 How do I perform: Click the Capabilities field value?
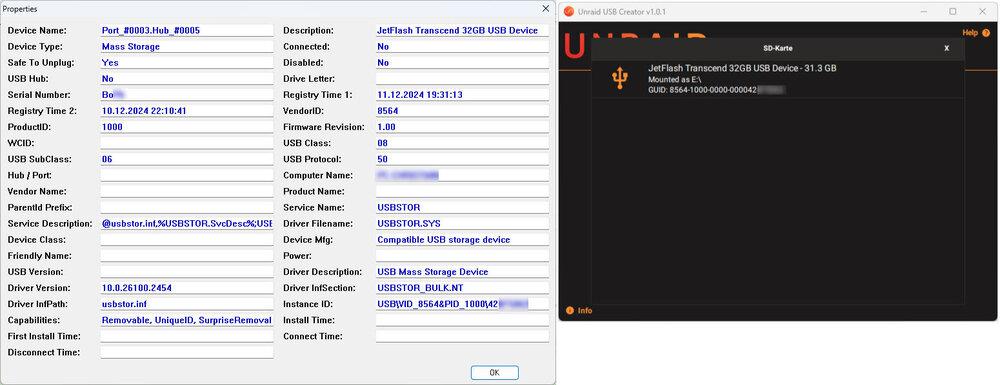(x=187, y=320)
